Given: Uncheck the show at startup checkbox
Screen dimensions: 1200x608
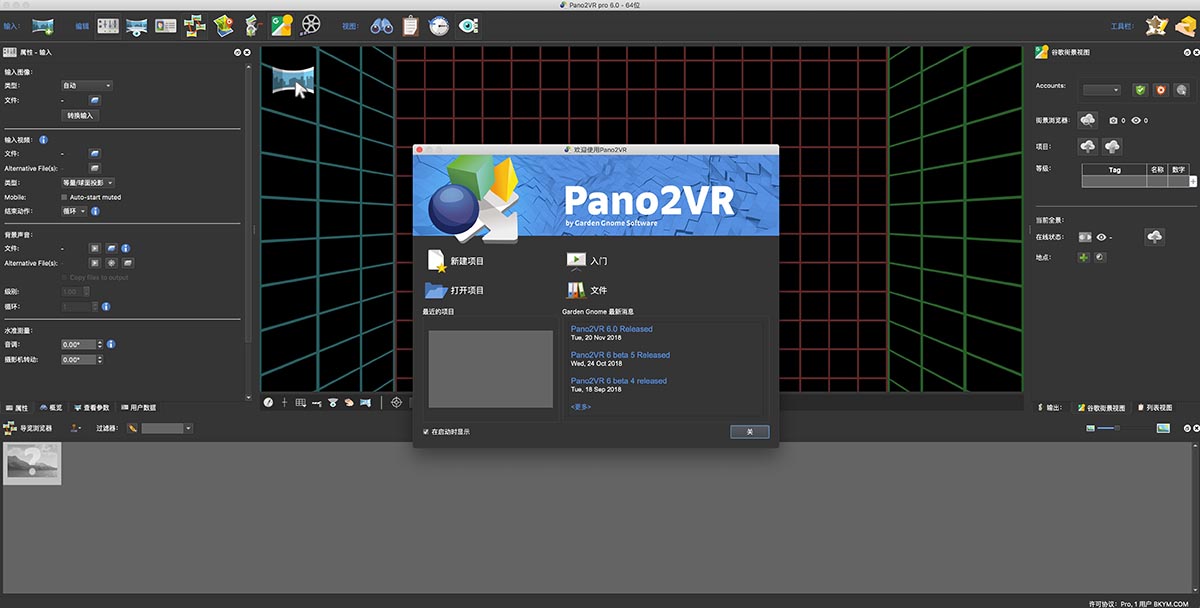Looking at the screenshot, I should 425,432.
